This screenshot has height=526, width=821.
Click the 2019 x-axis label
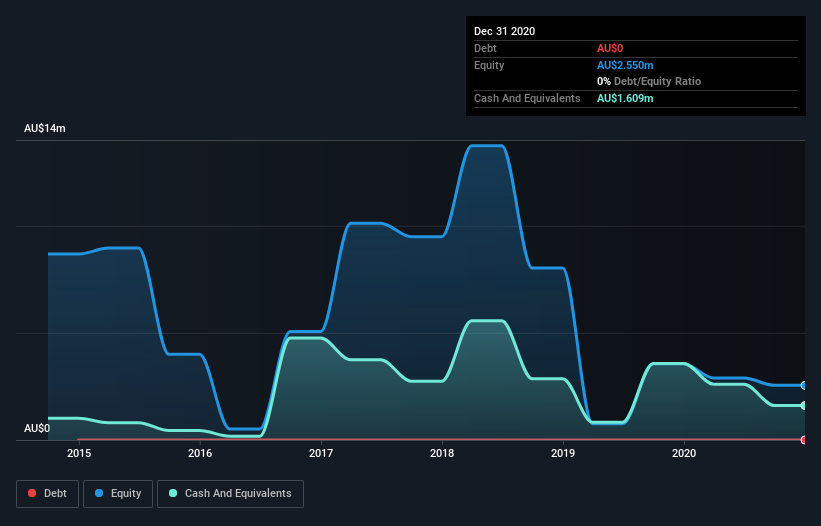563,453
